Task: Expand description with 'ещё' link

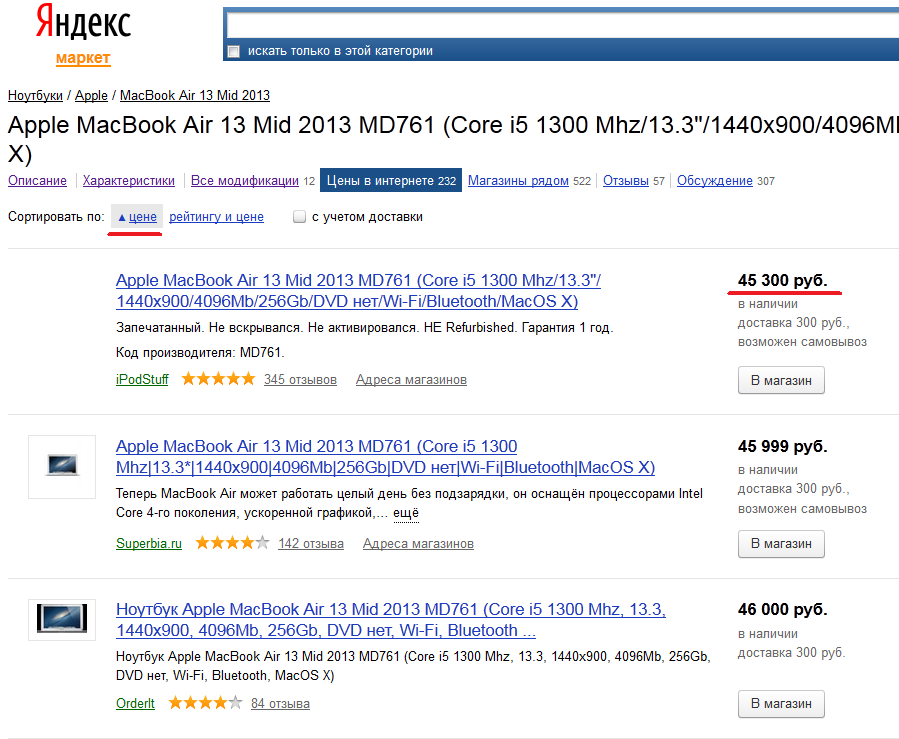Action: pyautogui.click(x=406, y=513)
